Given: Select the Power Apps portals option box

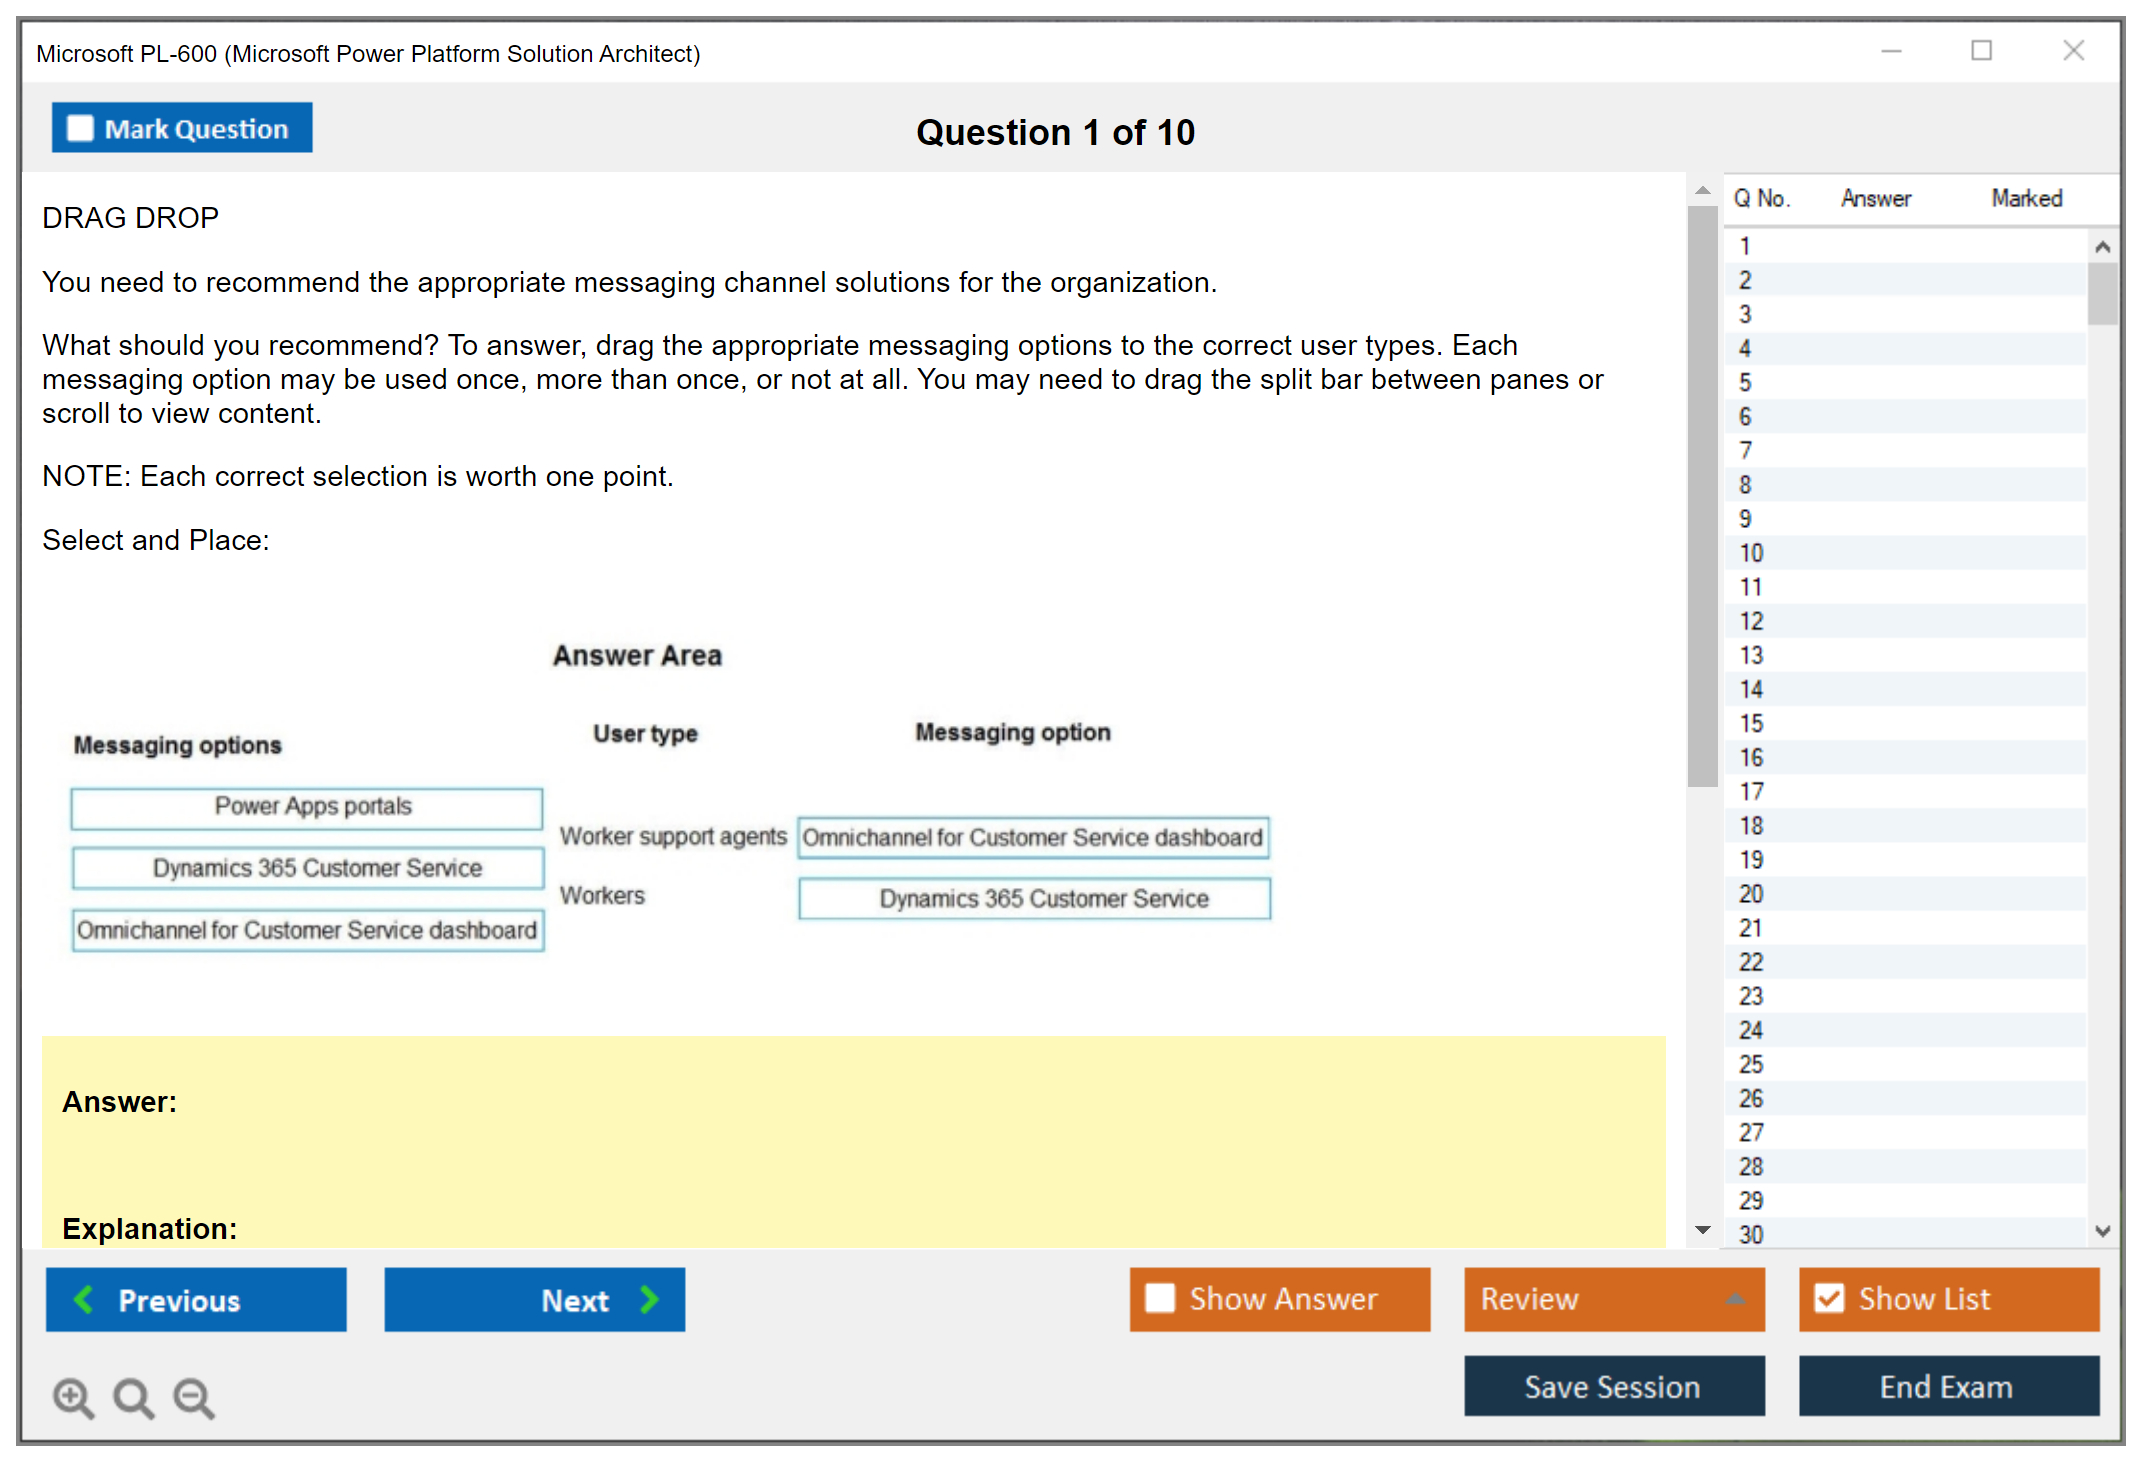Looking at the screenshot, I should coord(307,807).
